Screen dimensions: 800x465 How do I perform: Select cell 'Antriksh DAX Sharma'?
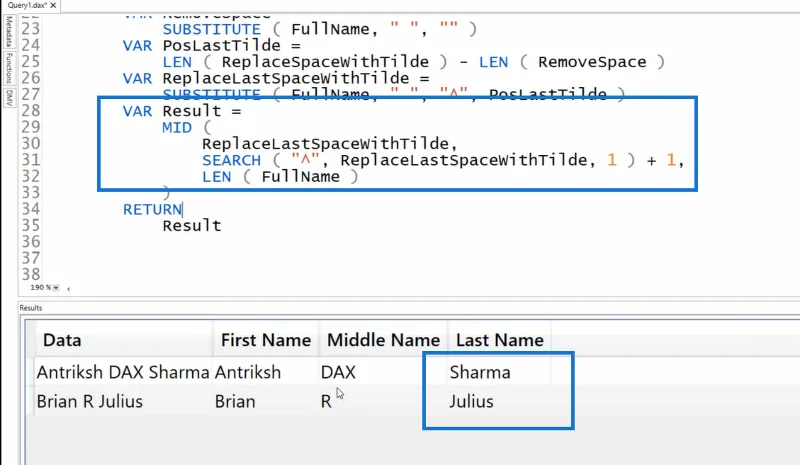123,372
